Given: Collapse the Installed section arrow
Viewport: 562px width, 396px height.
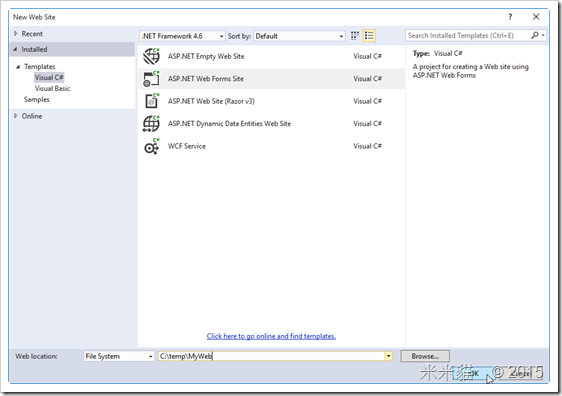Looking at the screenshot, I should (x=15, y=49).
